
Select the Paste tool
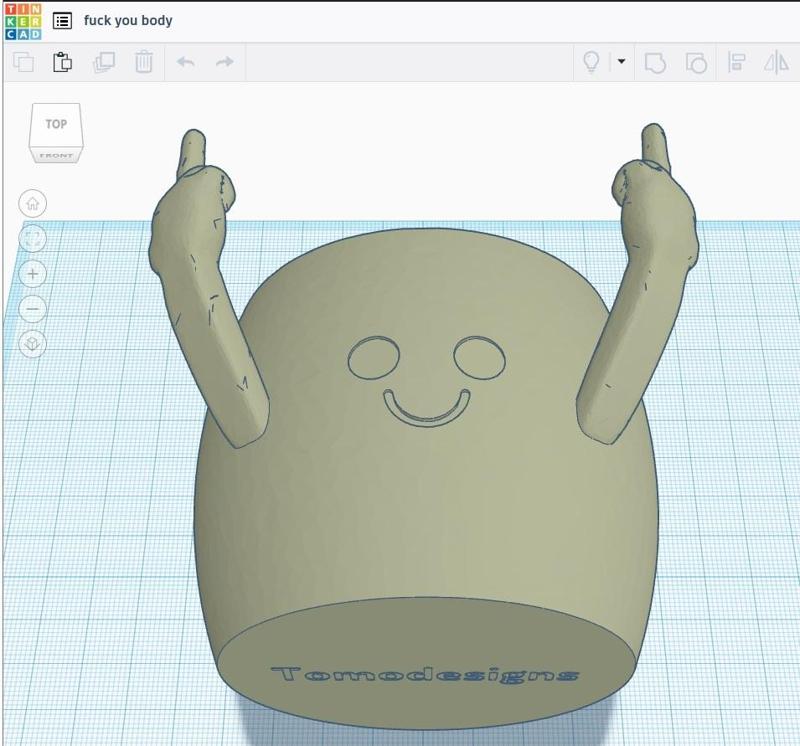[x=62, y=62]
